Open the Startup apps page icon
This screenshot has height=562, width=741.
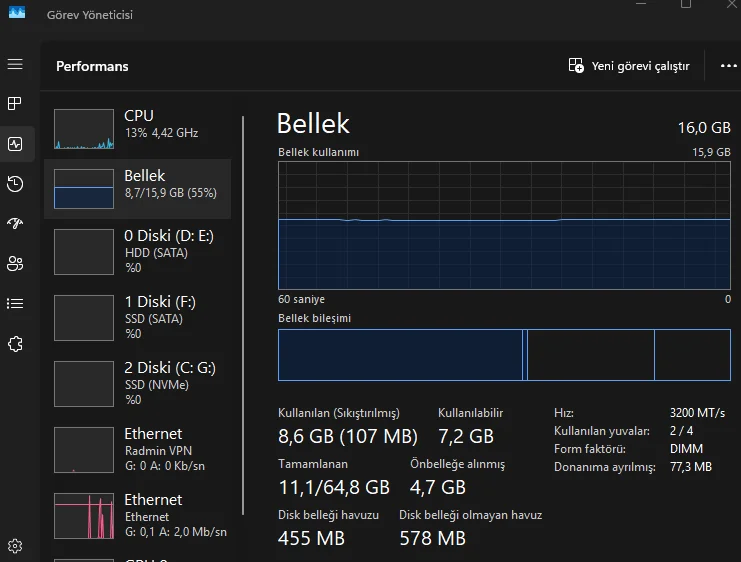[15, 223]
